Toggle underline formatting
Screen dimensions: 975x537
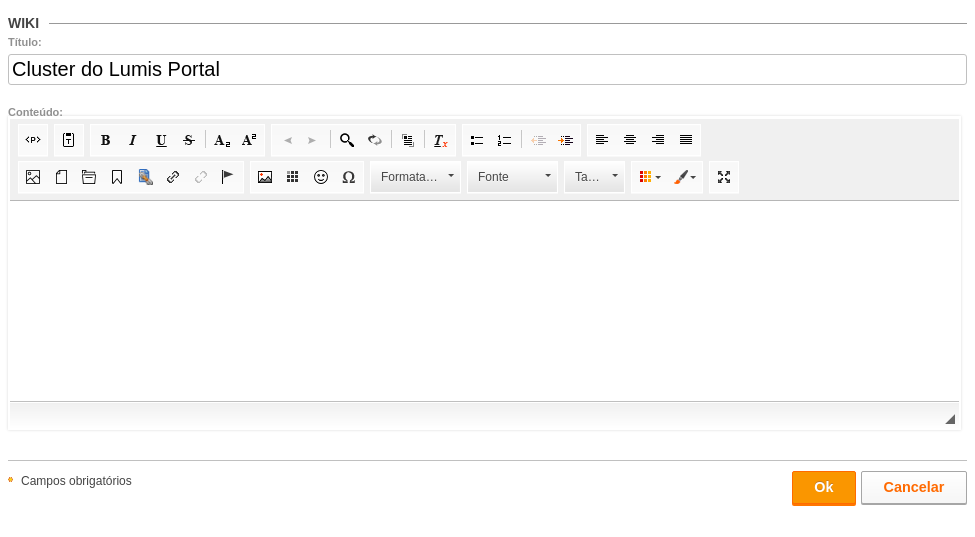click(x=161, y=140)
